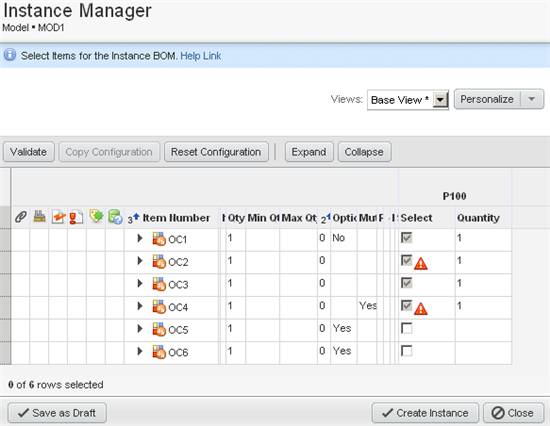The image size is (550, 426).
Task: Click the OC5 item icon
Action: pyautogui.click(x=159, y=330)
